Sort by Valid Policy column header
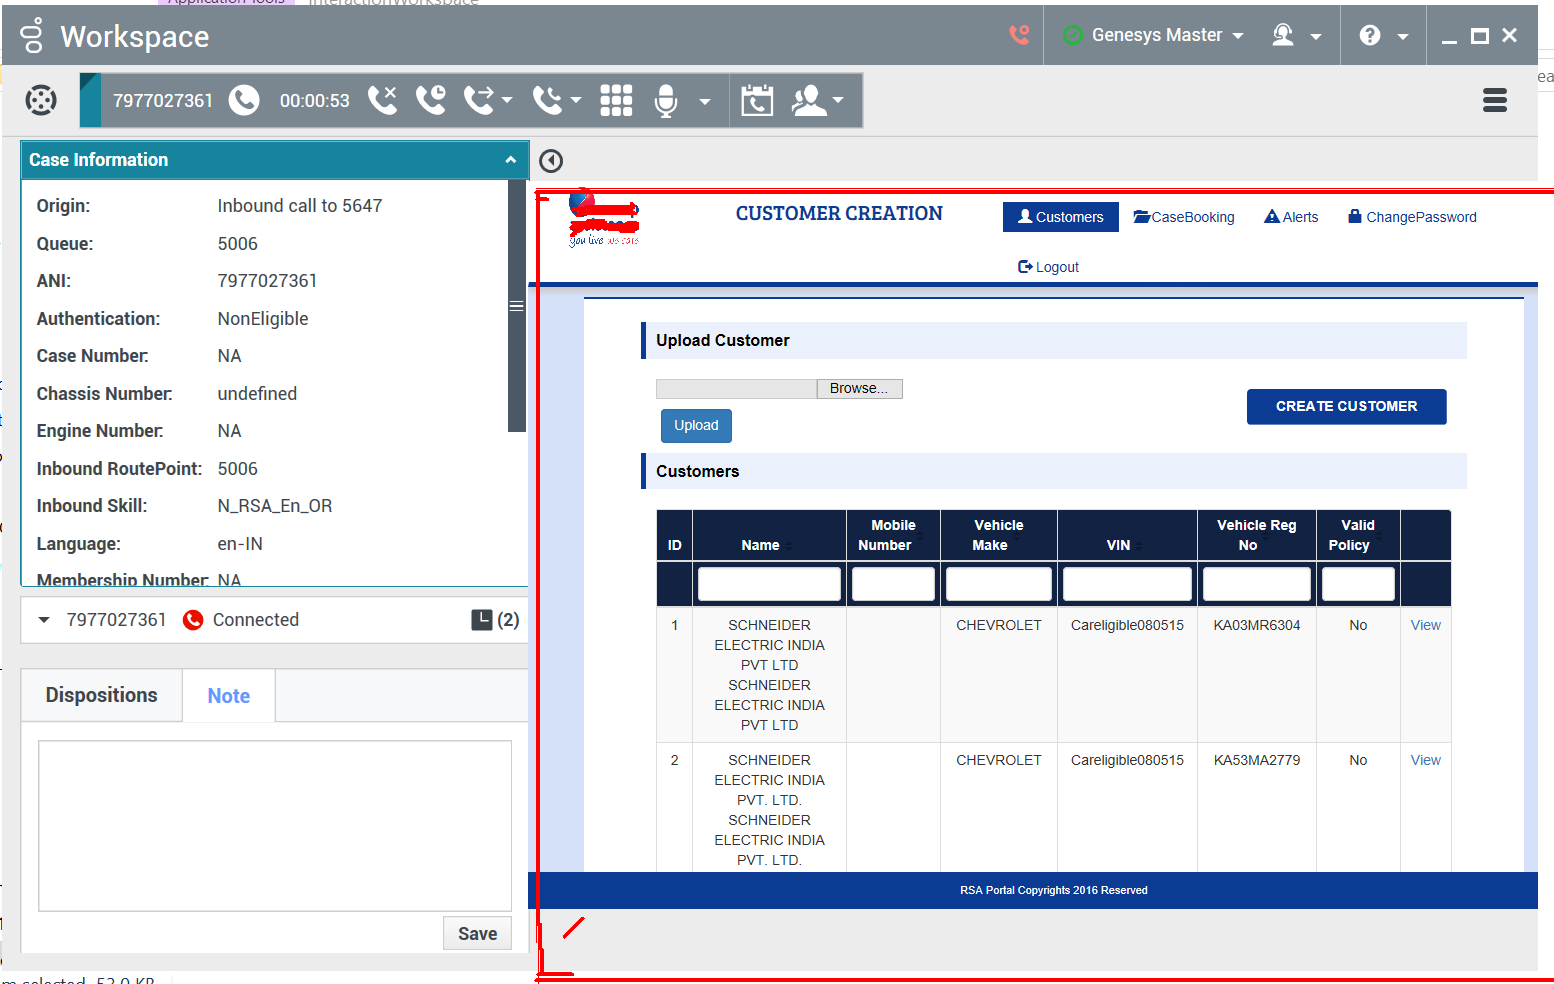Image resolution: width=1554 pixels, height=984 pixels. pyautogui.click(x=1358, y=536)
